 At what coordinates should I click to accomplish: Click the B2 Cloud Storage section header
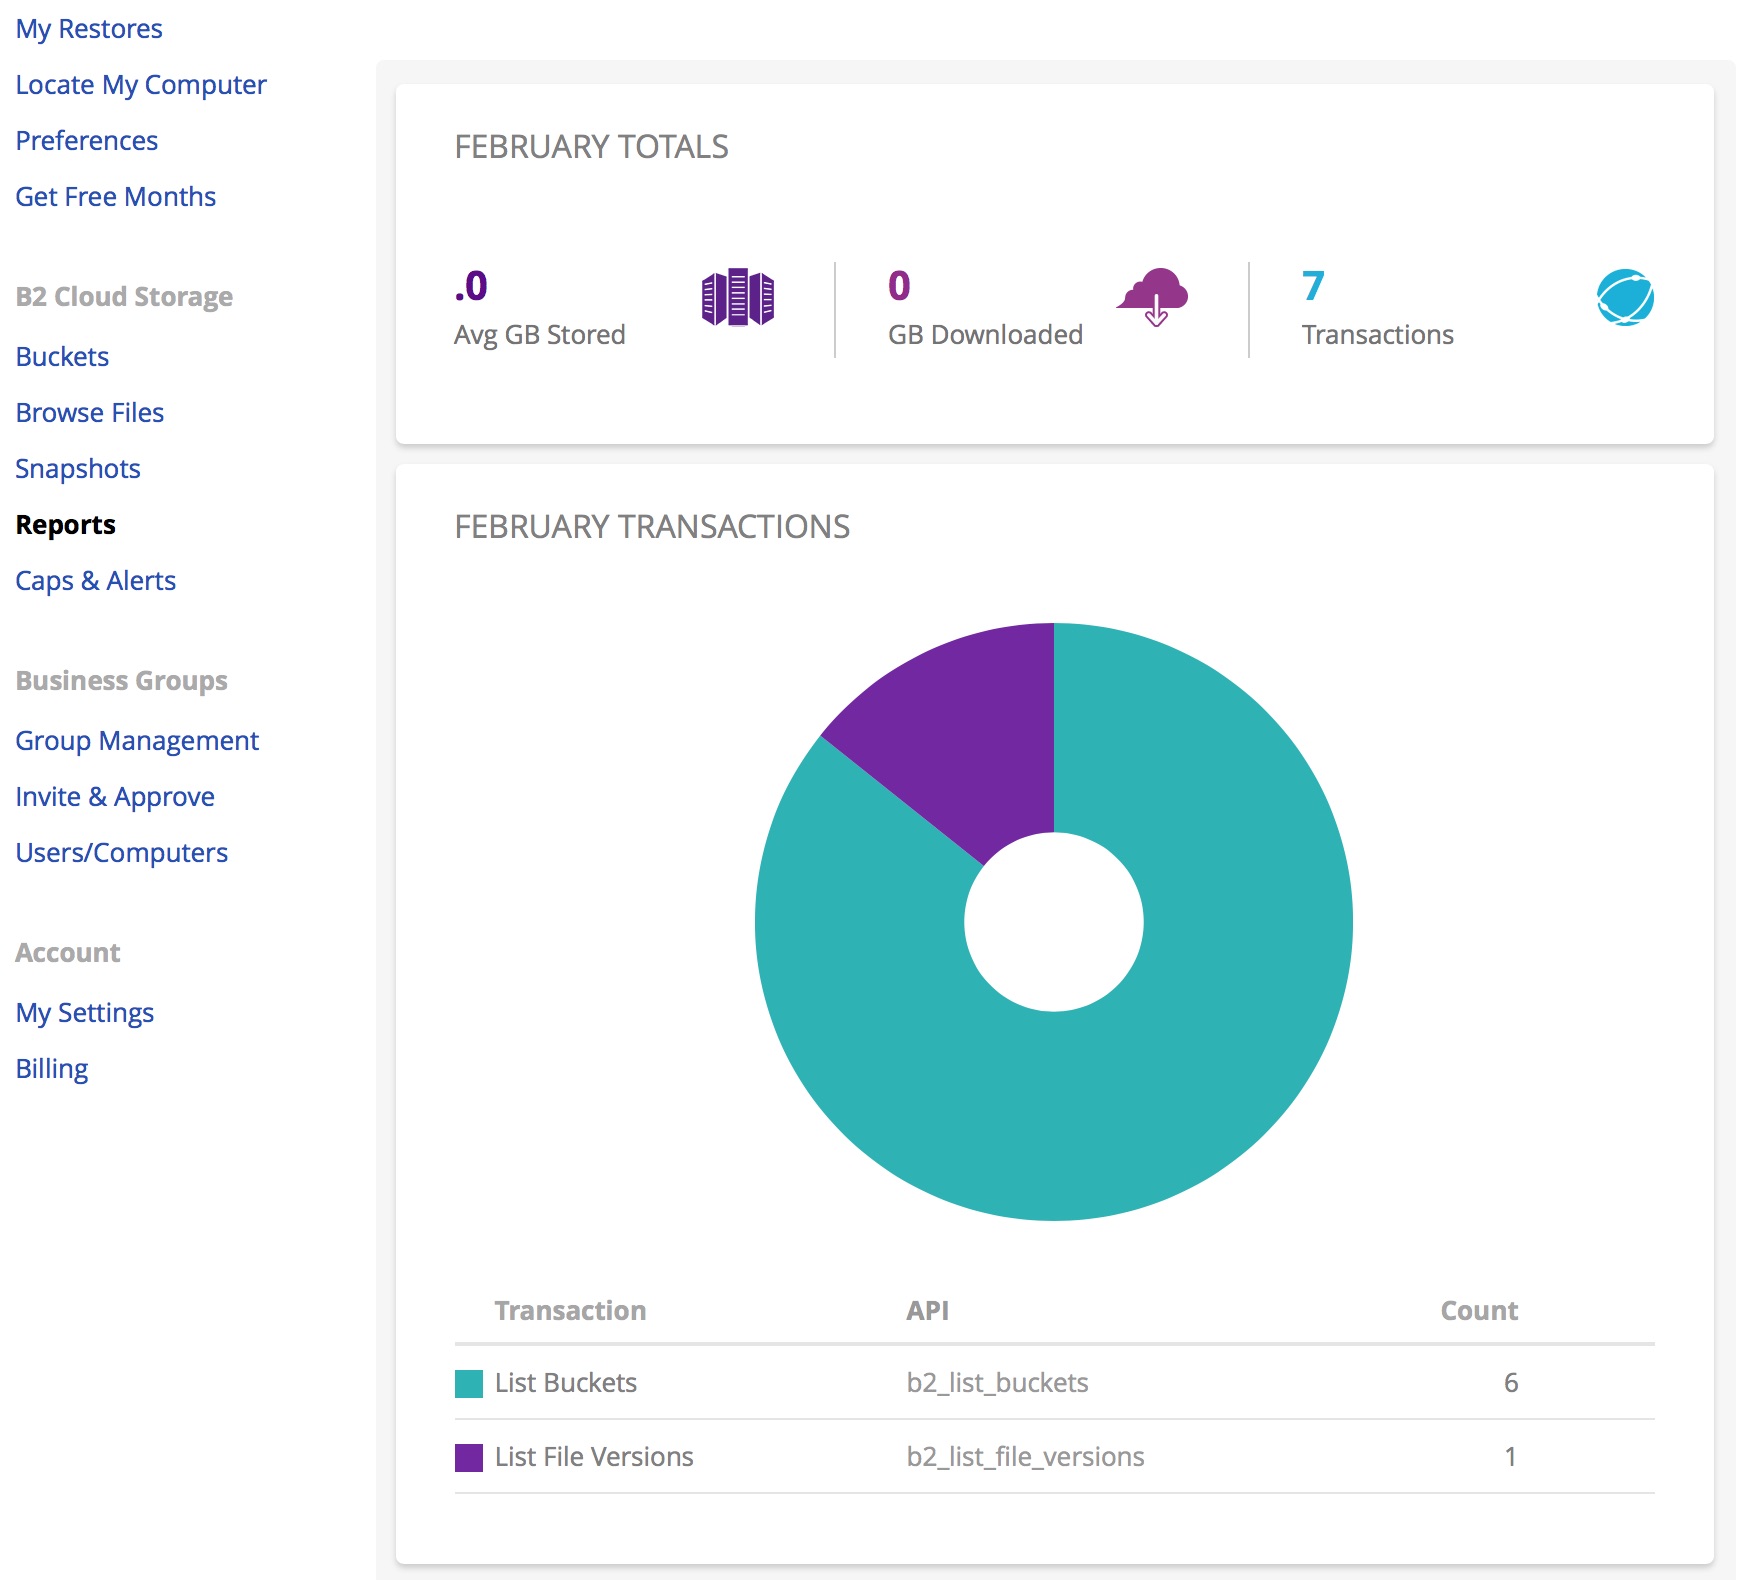(124, 297)
